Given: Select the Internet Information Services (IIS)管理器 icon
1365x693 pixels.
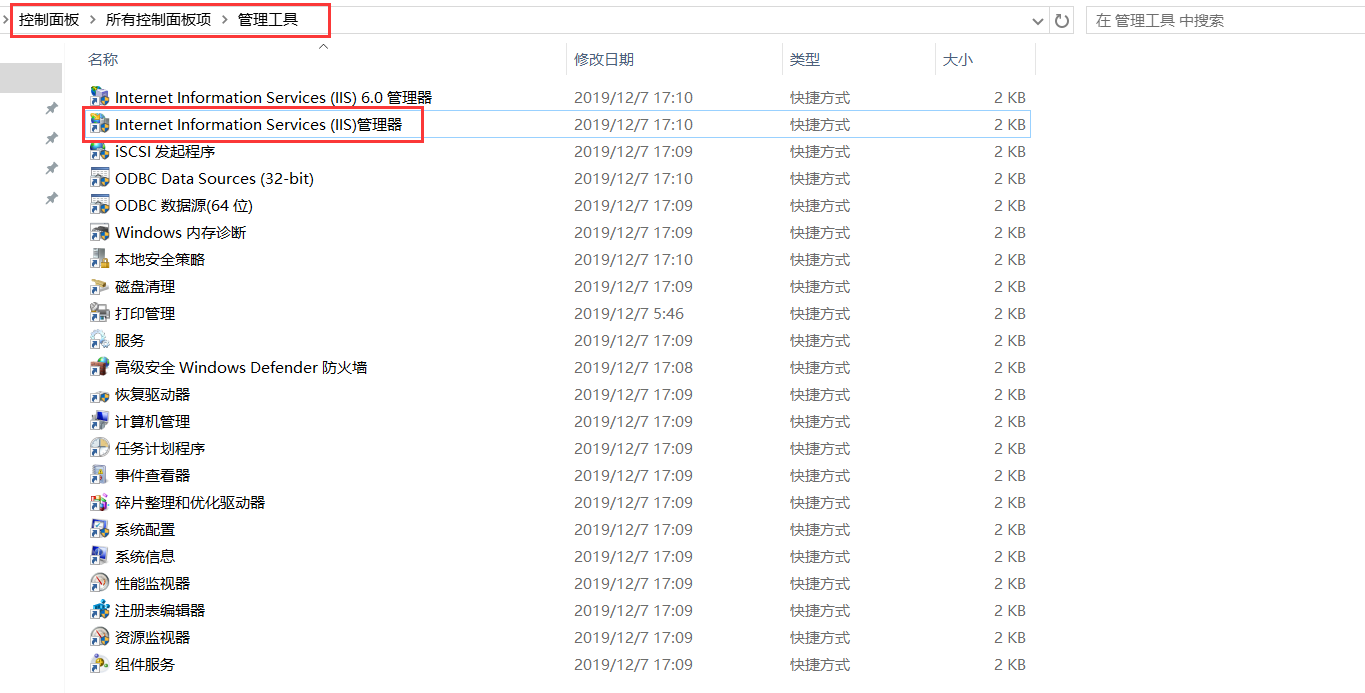Looking at the screenshot, I should pos(99,124).
